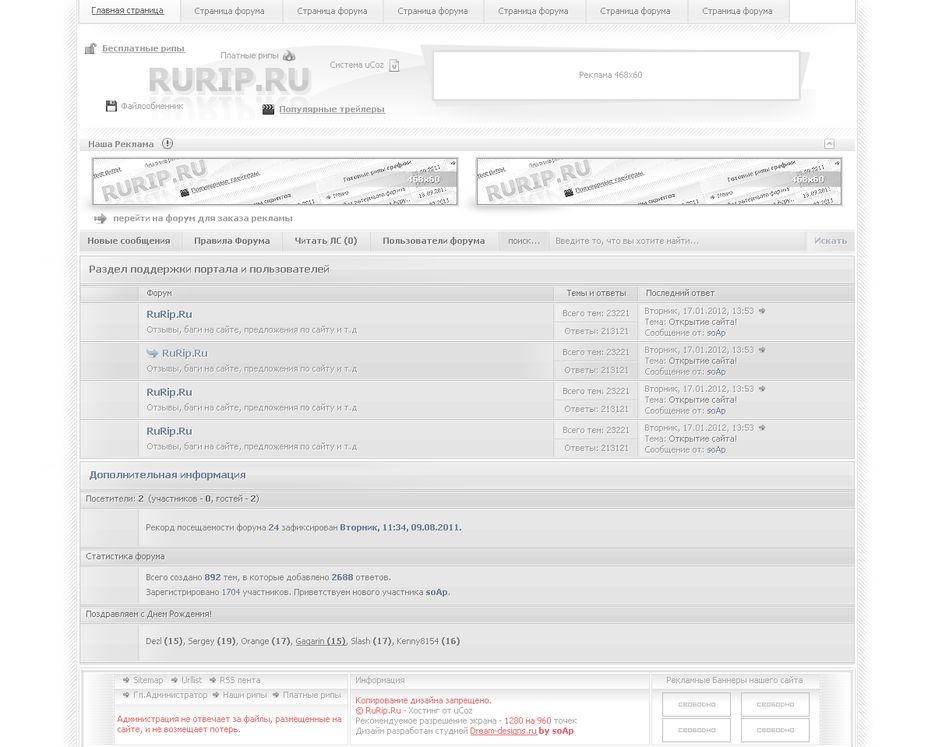This screenshot has height=747, width=935.
Task: Collapse the Наша Реклама block
Action: click(829, 144)
